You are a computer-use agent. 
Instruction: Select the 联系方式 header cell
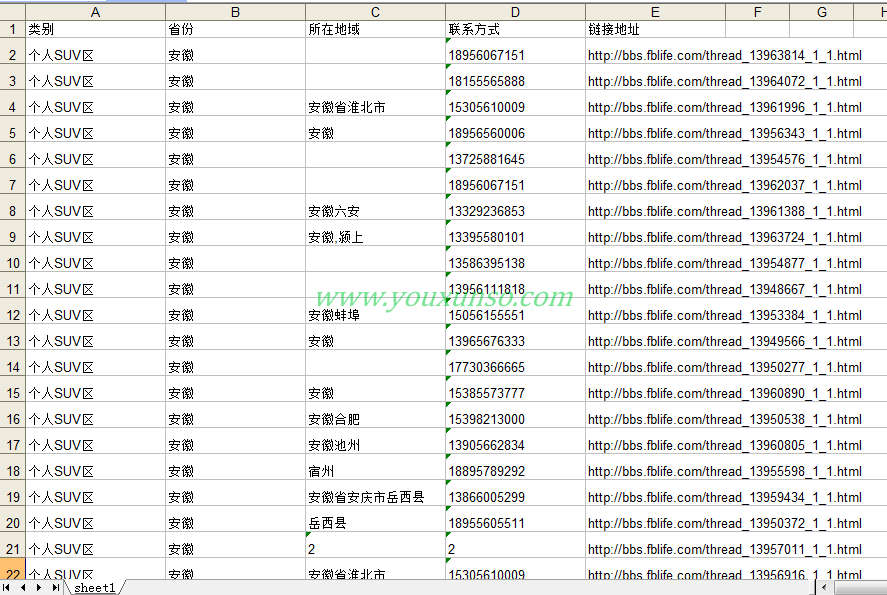coord(515,30)
